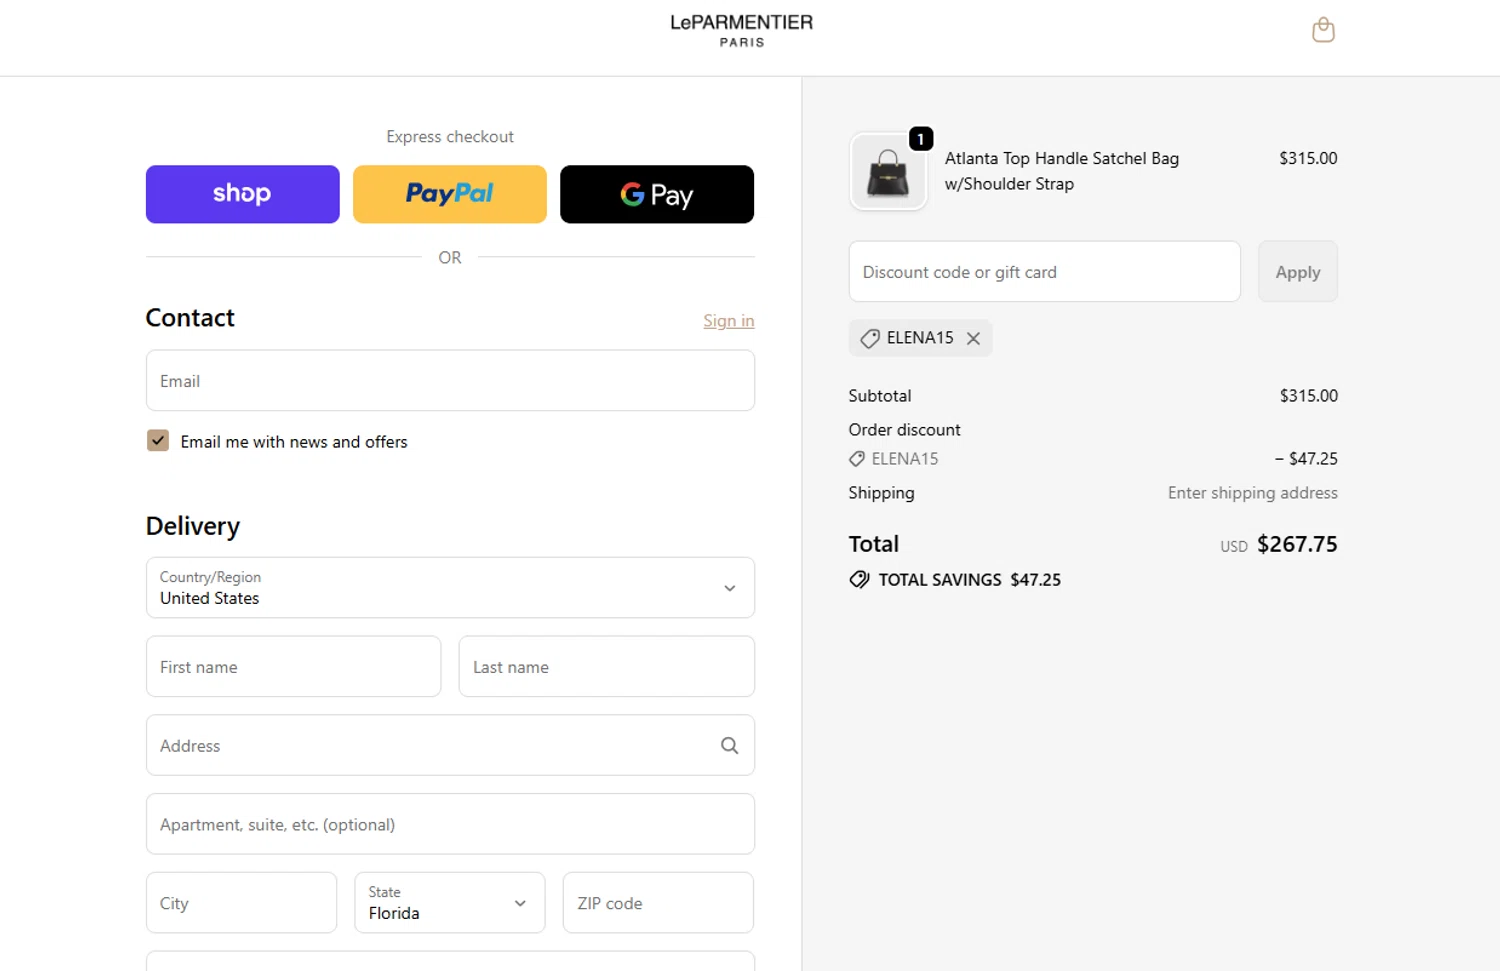Click the Last name field
Screen dimensions: 1500x971
click(607, 666)
